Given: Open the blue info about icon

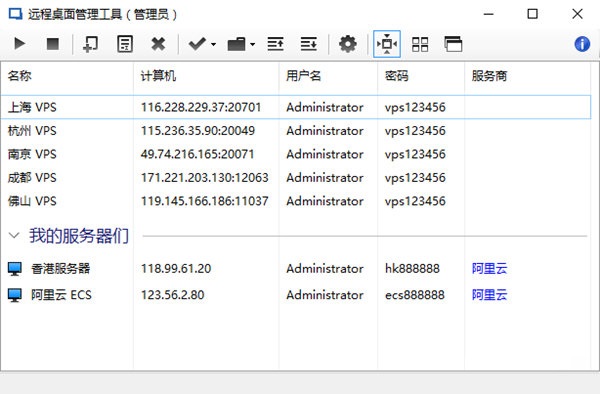Looking at the screenshot, I should click(x=582, y=44).
